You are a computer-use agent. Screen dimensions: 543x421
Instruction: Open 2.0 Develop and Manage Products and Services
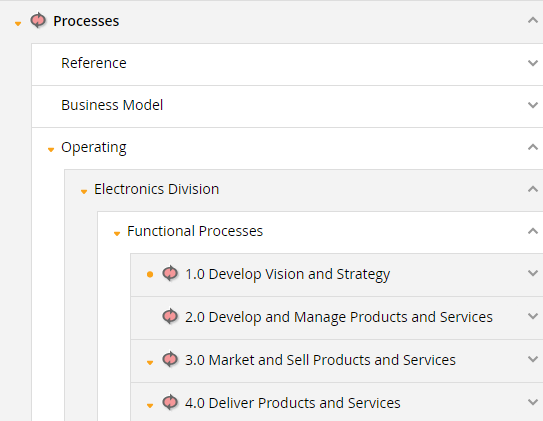coord(339,317)
